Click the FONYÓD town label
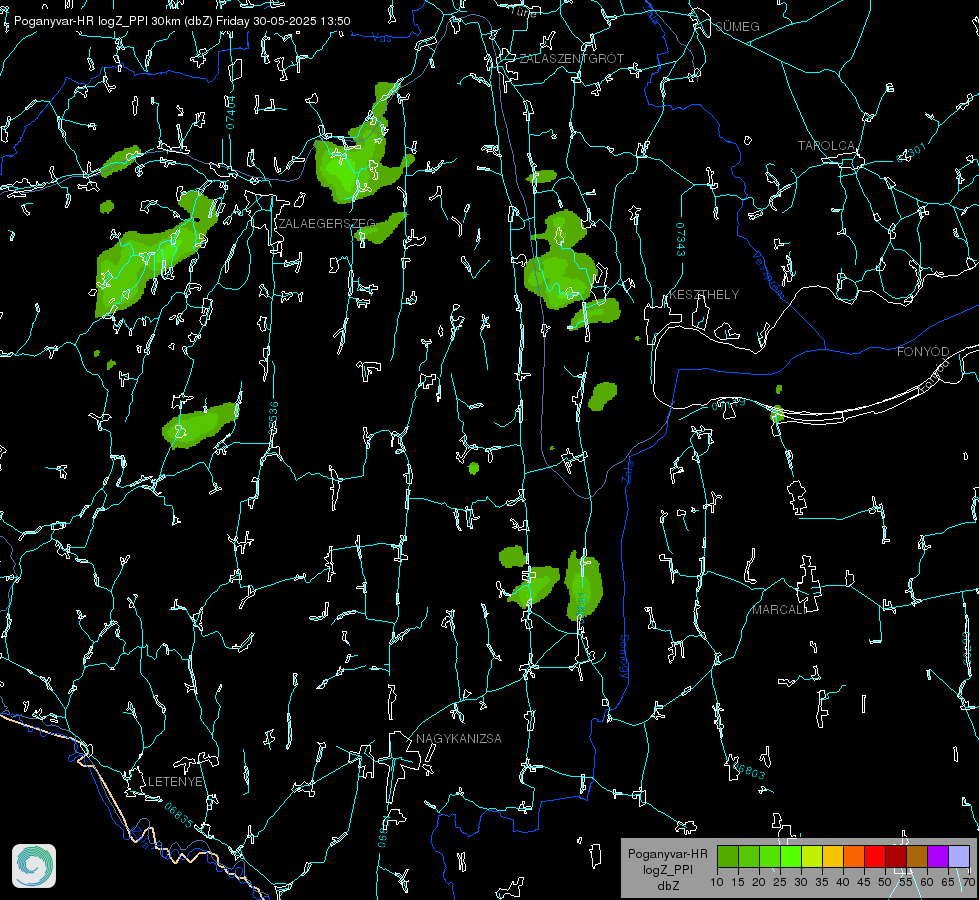This screenshot has height=900, width=979. [923, 352]
